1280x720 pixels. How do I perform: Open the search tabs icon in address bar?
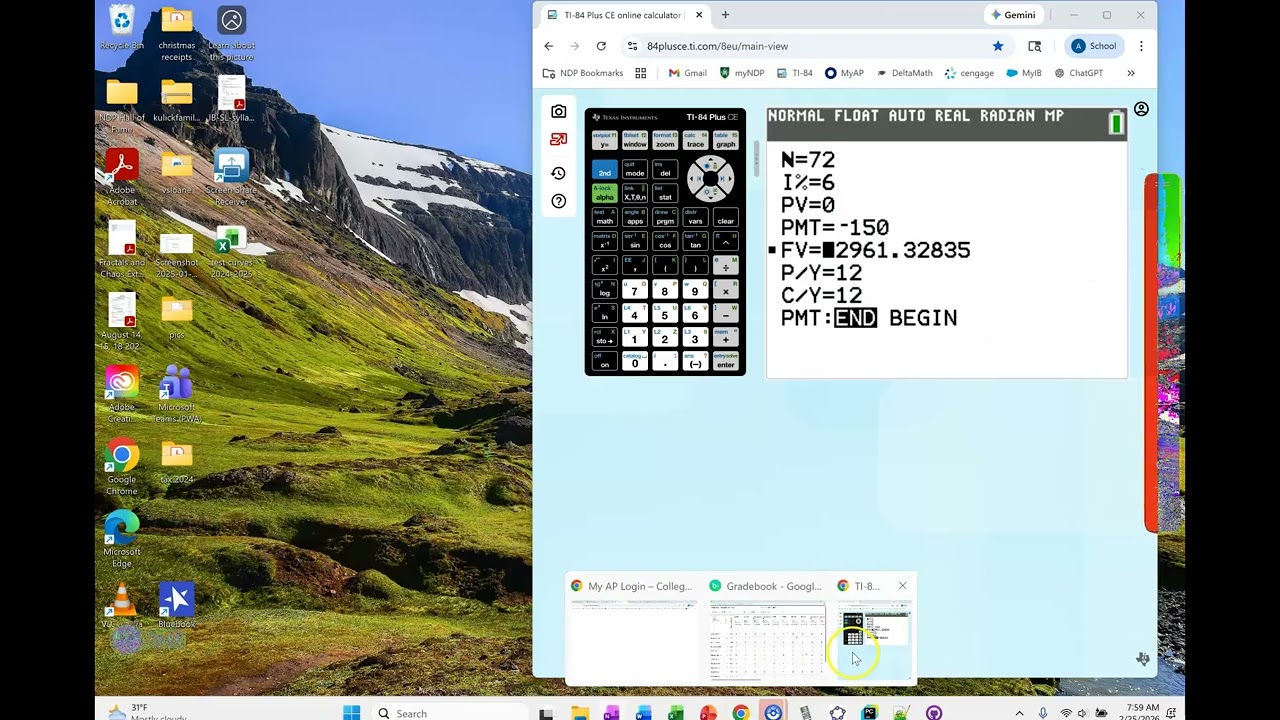click(1034, 46)
